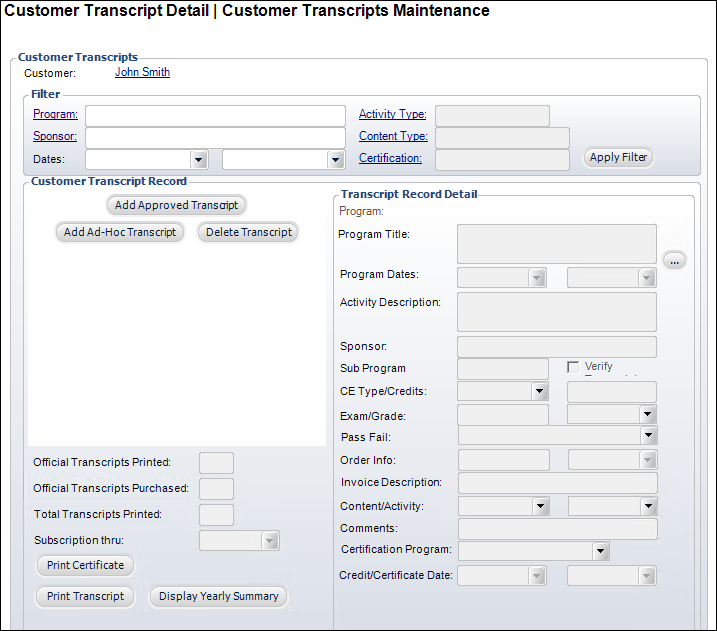
Task: Open the end Dates dropdown in Filter
Action: [x=335, y=160]
